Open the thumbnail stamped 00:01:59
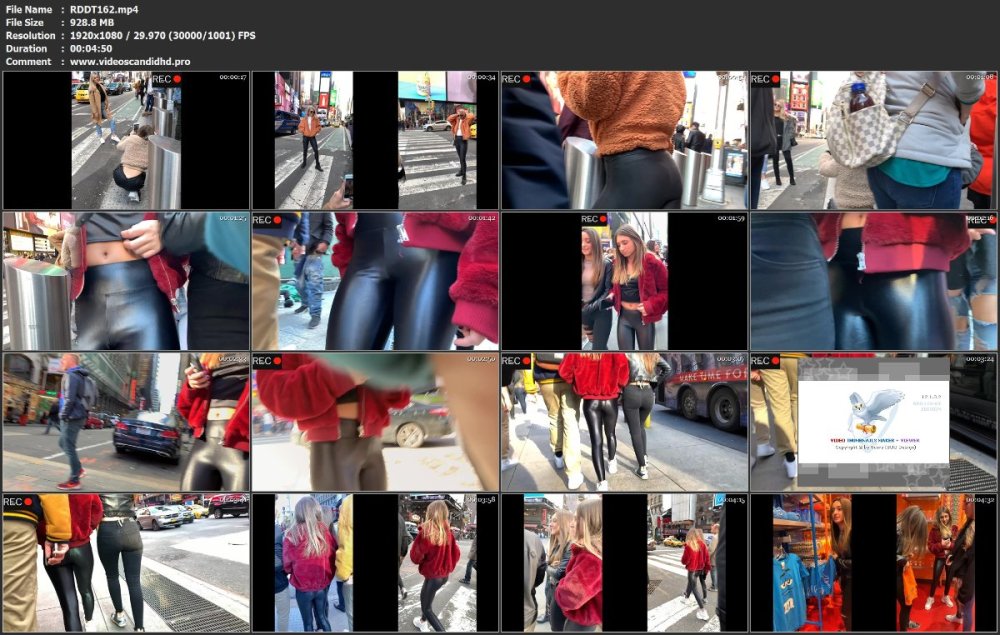The width and height of the screenshot is (1000, 635). (624, 281)
